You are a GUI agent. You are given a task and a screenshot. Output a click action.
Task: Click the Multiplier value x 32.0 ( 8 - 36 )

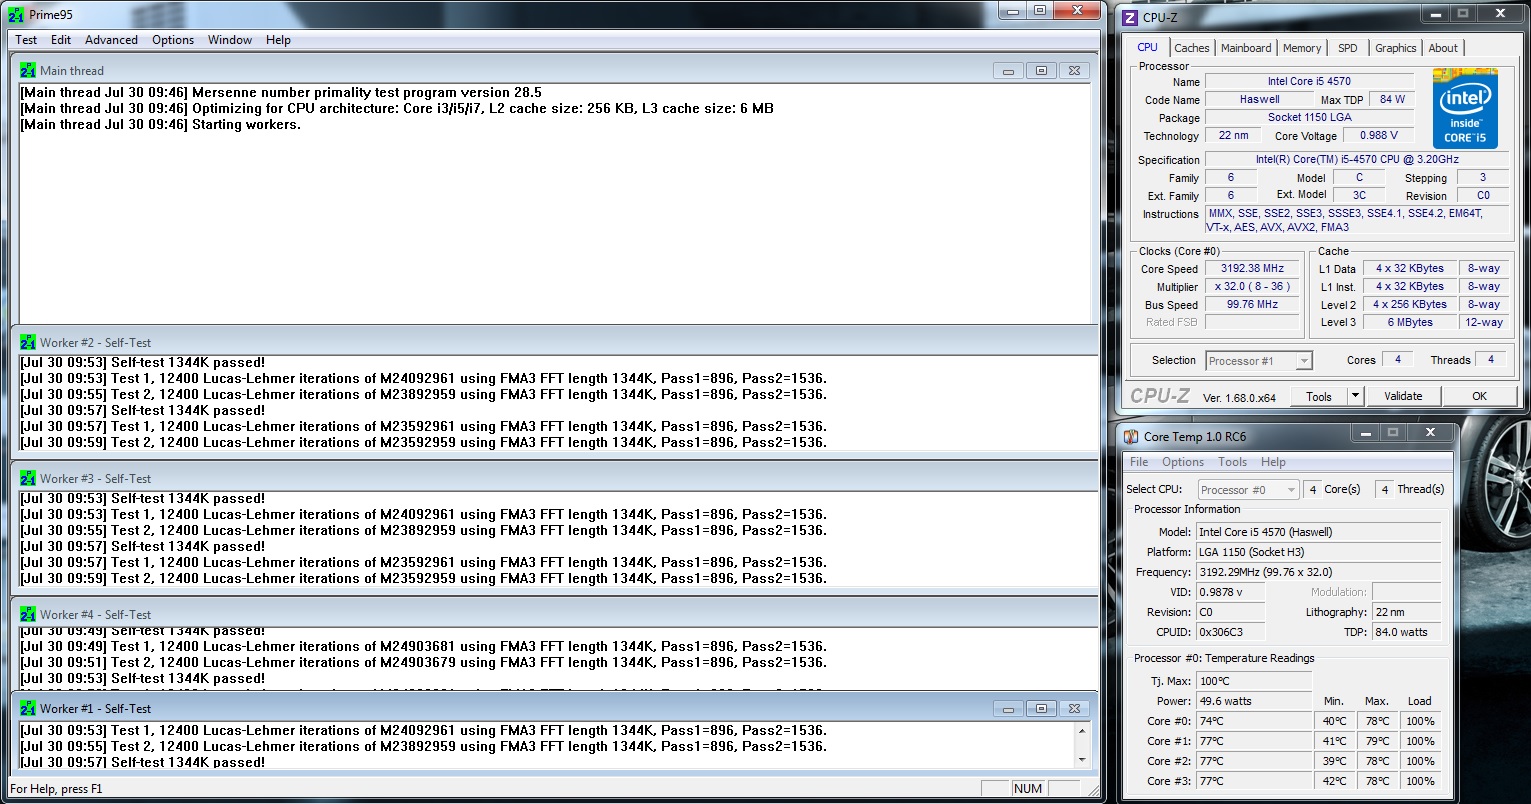1252,286
